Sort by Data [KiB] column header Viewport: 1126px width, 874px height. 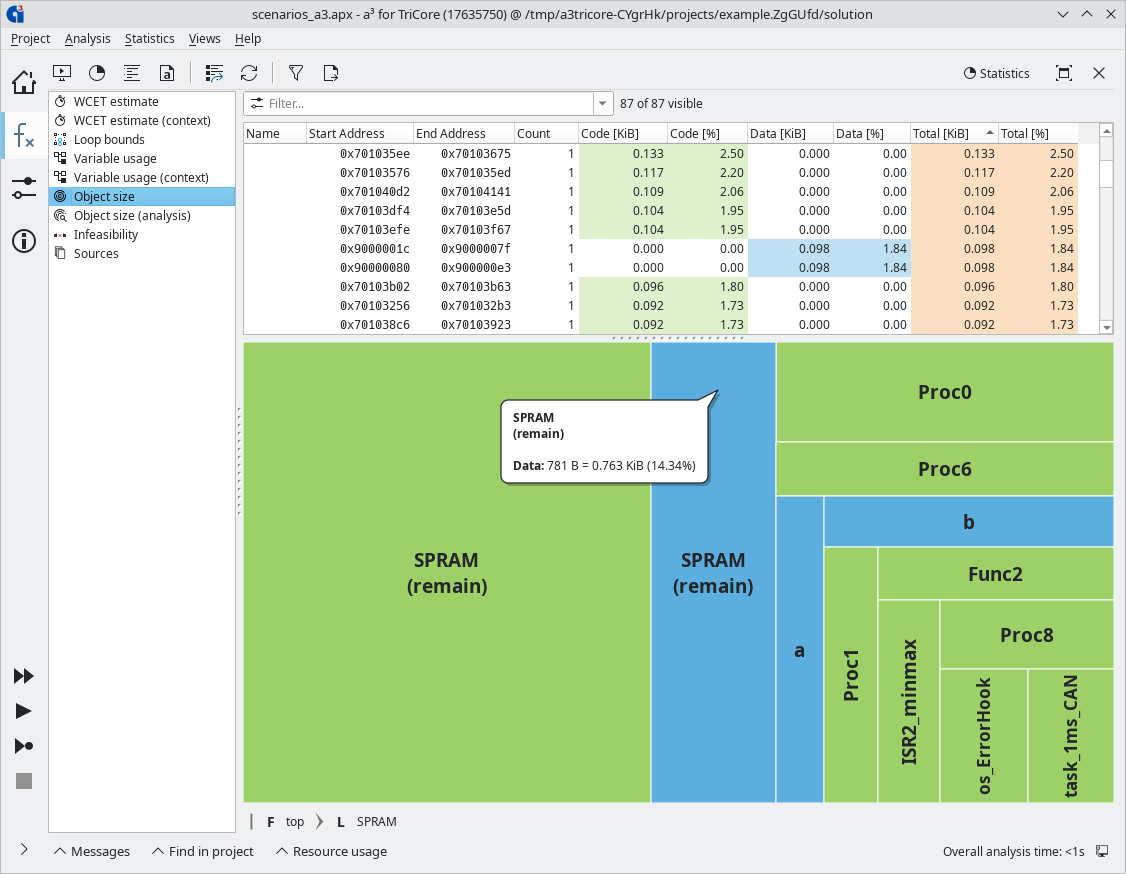[x=790, y=134]
